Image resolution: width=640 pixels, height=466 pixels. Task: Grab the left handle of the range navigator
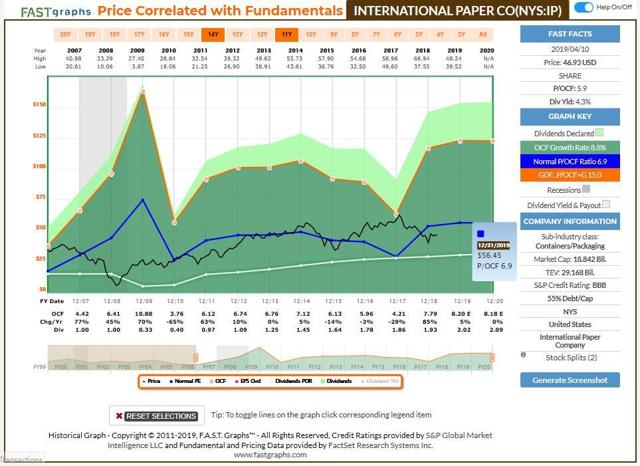pyautogui.click(x=196, y=357)
